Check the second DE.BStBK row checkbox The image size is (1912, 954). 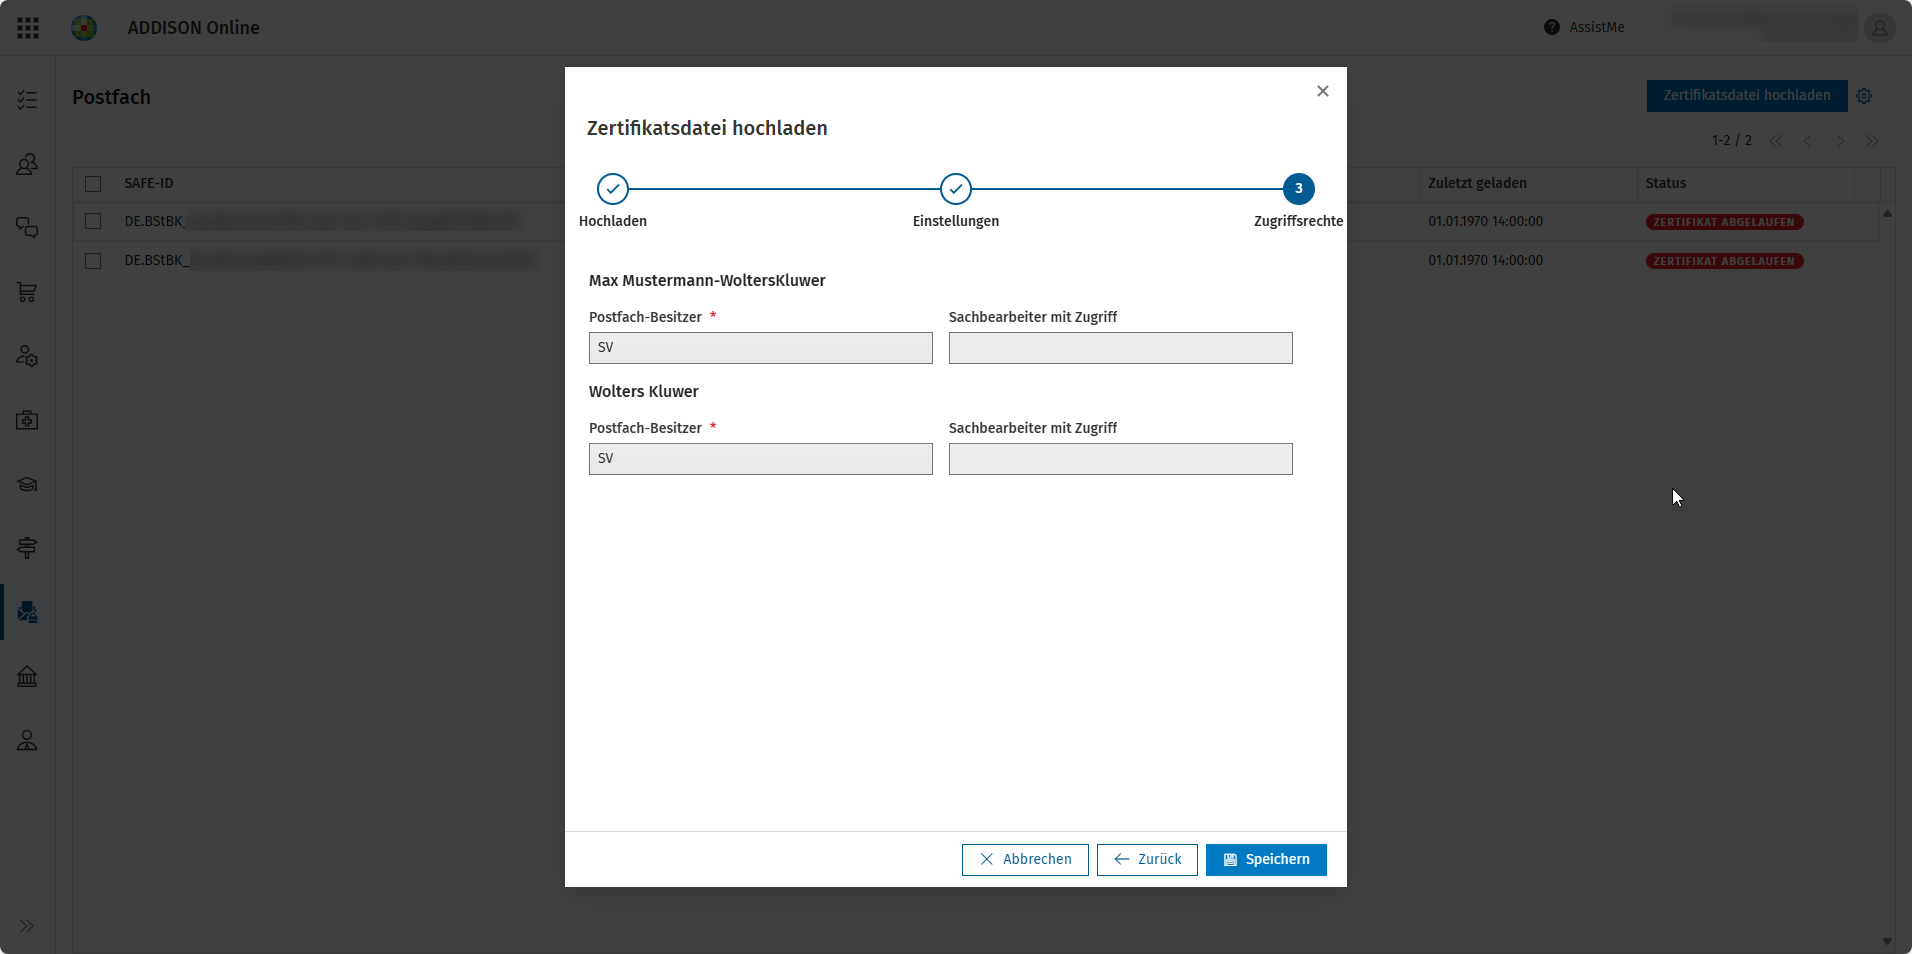[93, 260]
